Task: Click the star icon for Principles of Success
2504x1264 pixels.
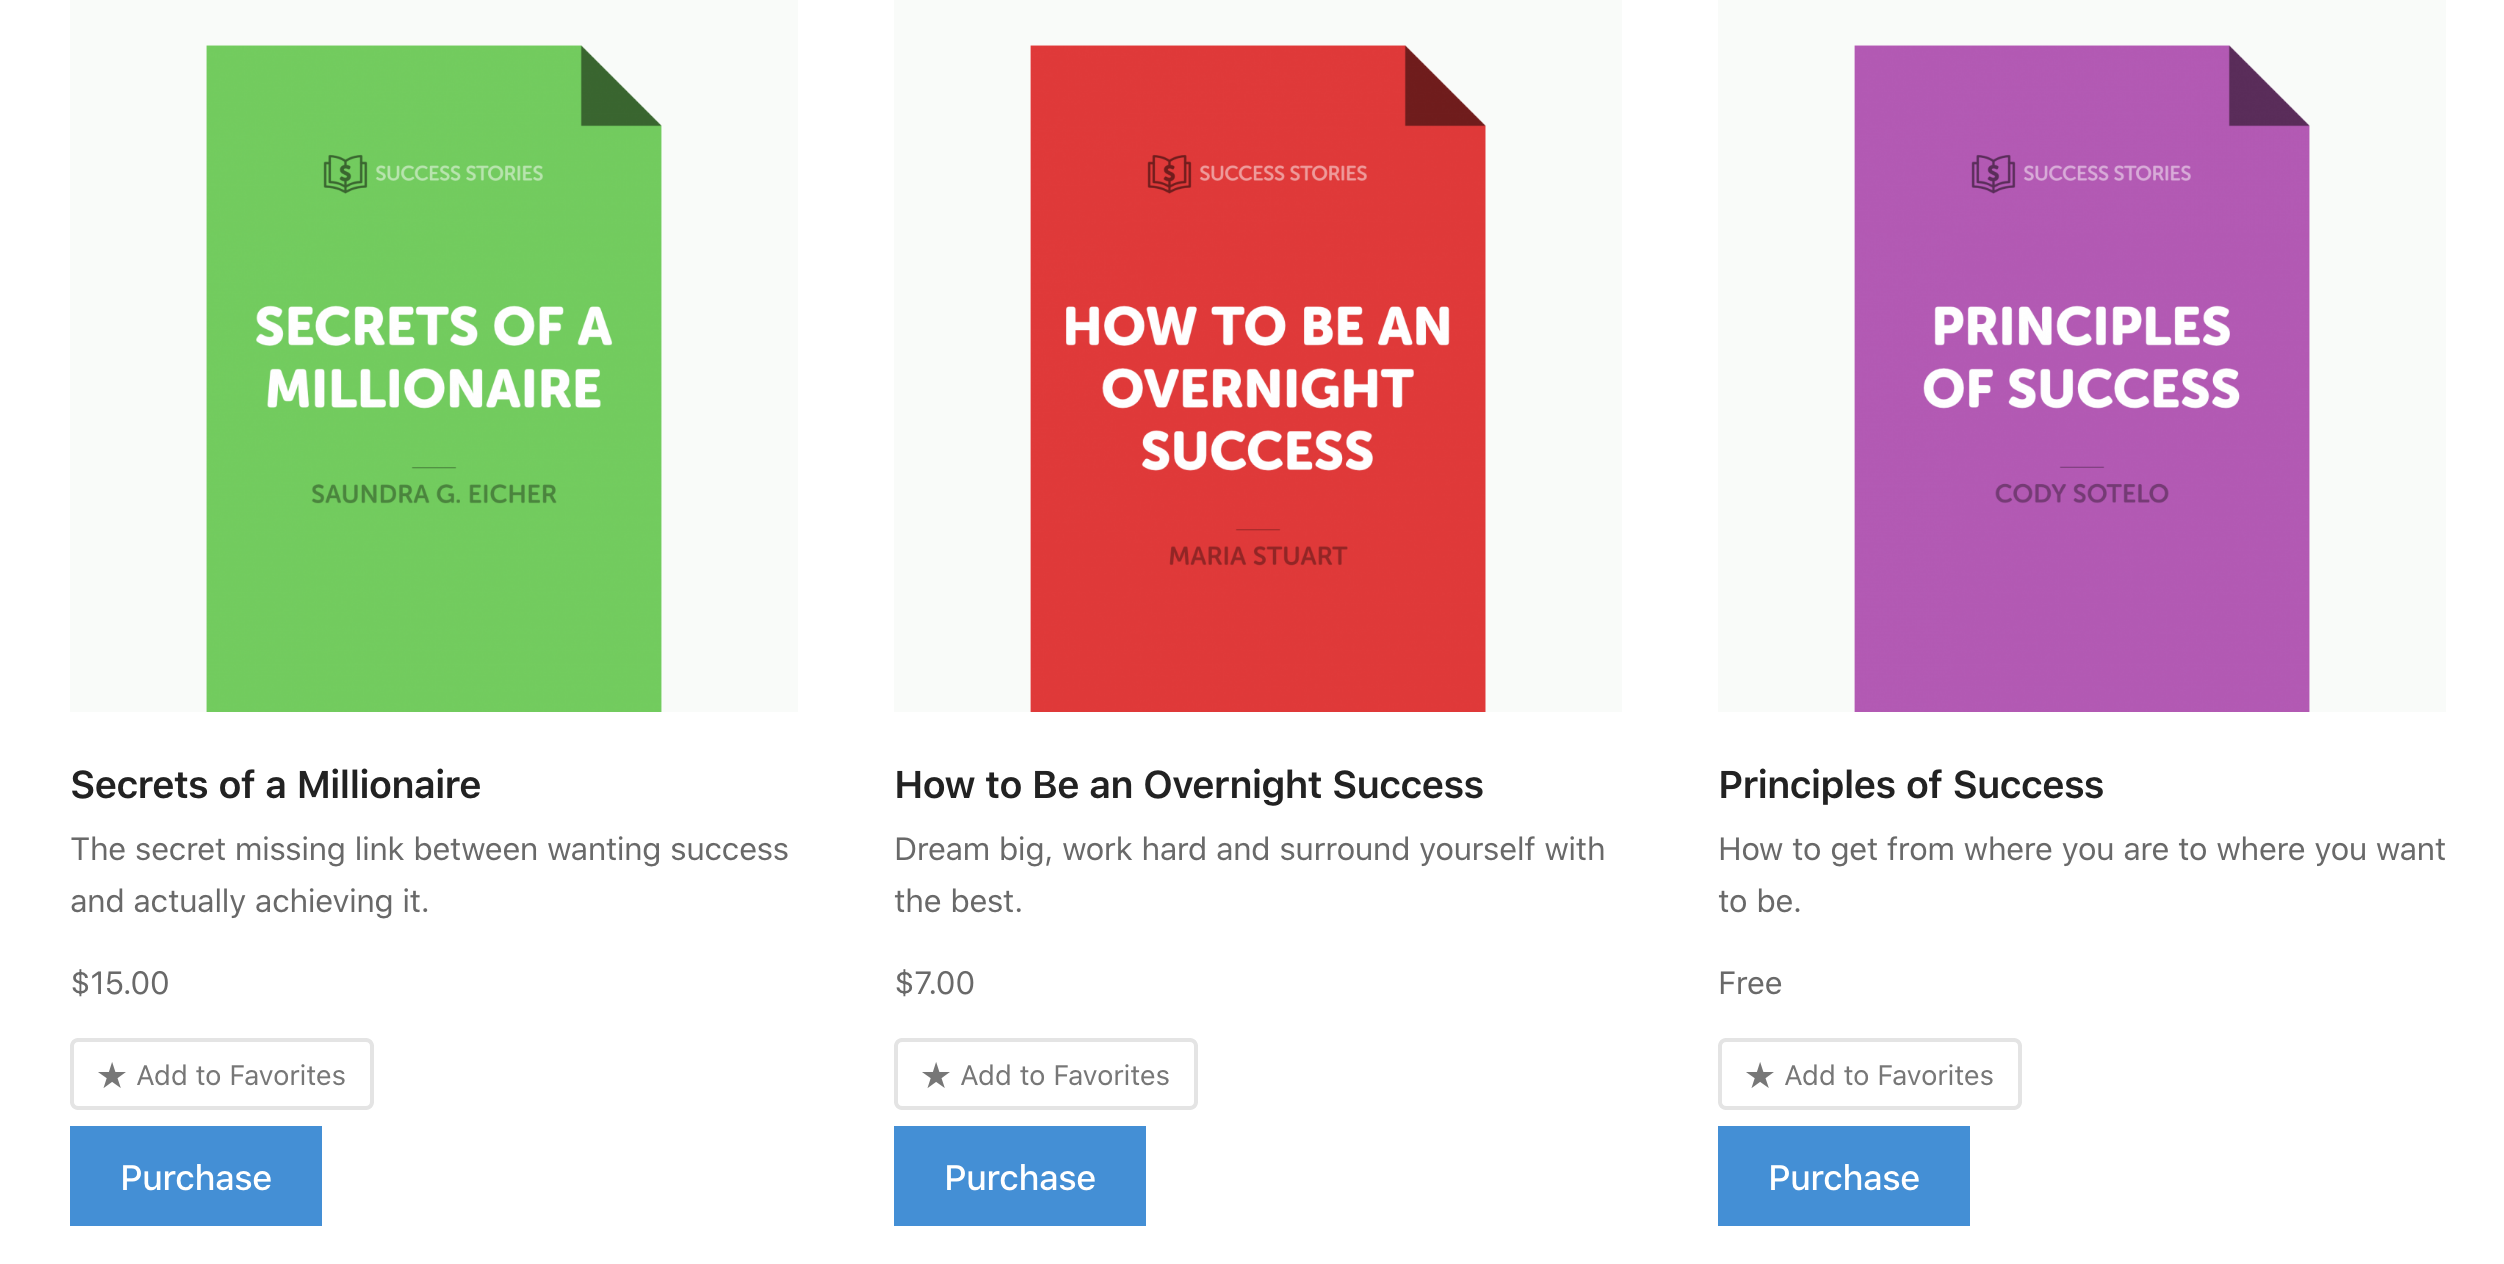Action: pyautogui.click(x=1760, y=1076)
